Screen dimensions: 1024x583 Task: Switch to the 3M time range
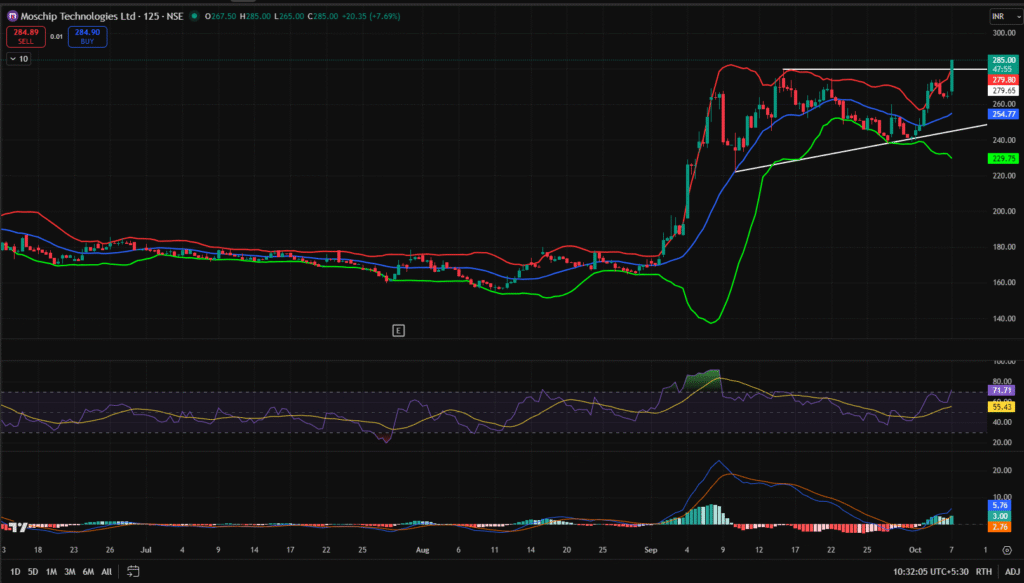tap(69, 571)
